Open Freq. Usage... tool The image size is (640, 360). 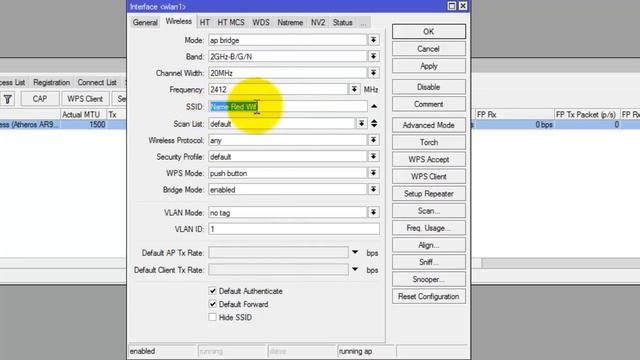[429, 228]
